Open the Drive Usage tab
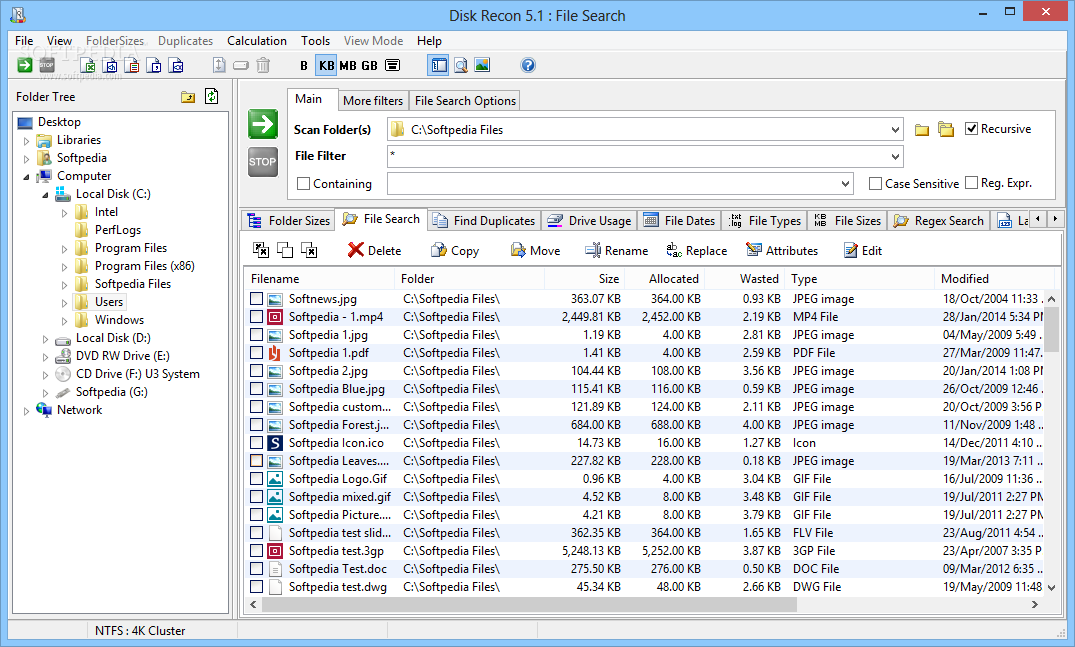This screenshot has width=1075, height=647. click(590, 221)
